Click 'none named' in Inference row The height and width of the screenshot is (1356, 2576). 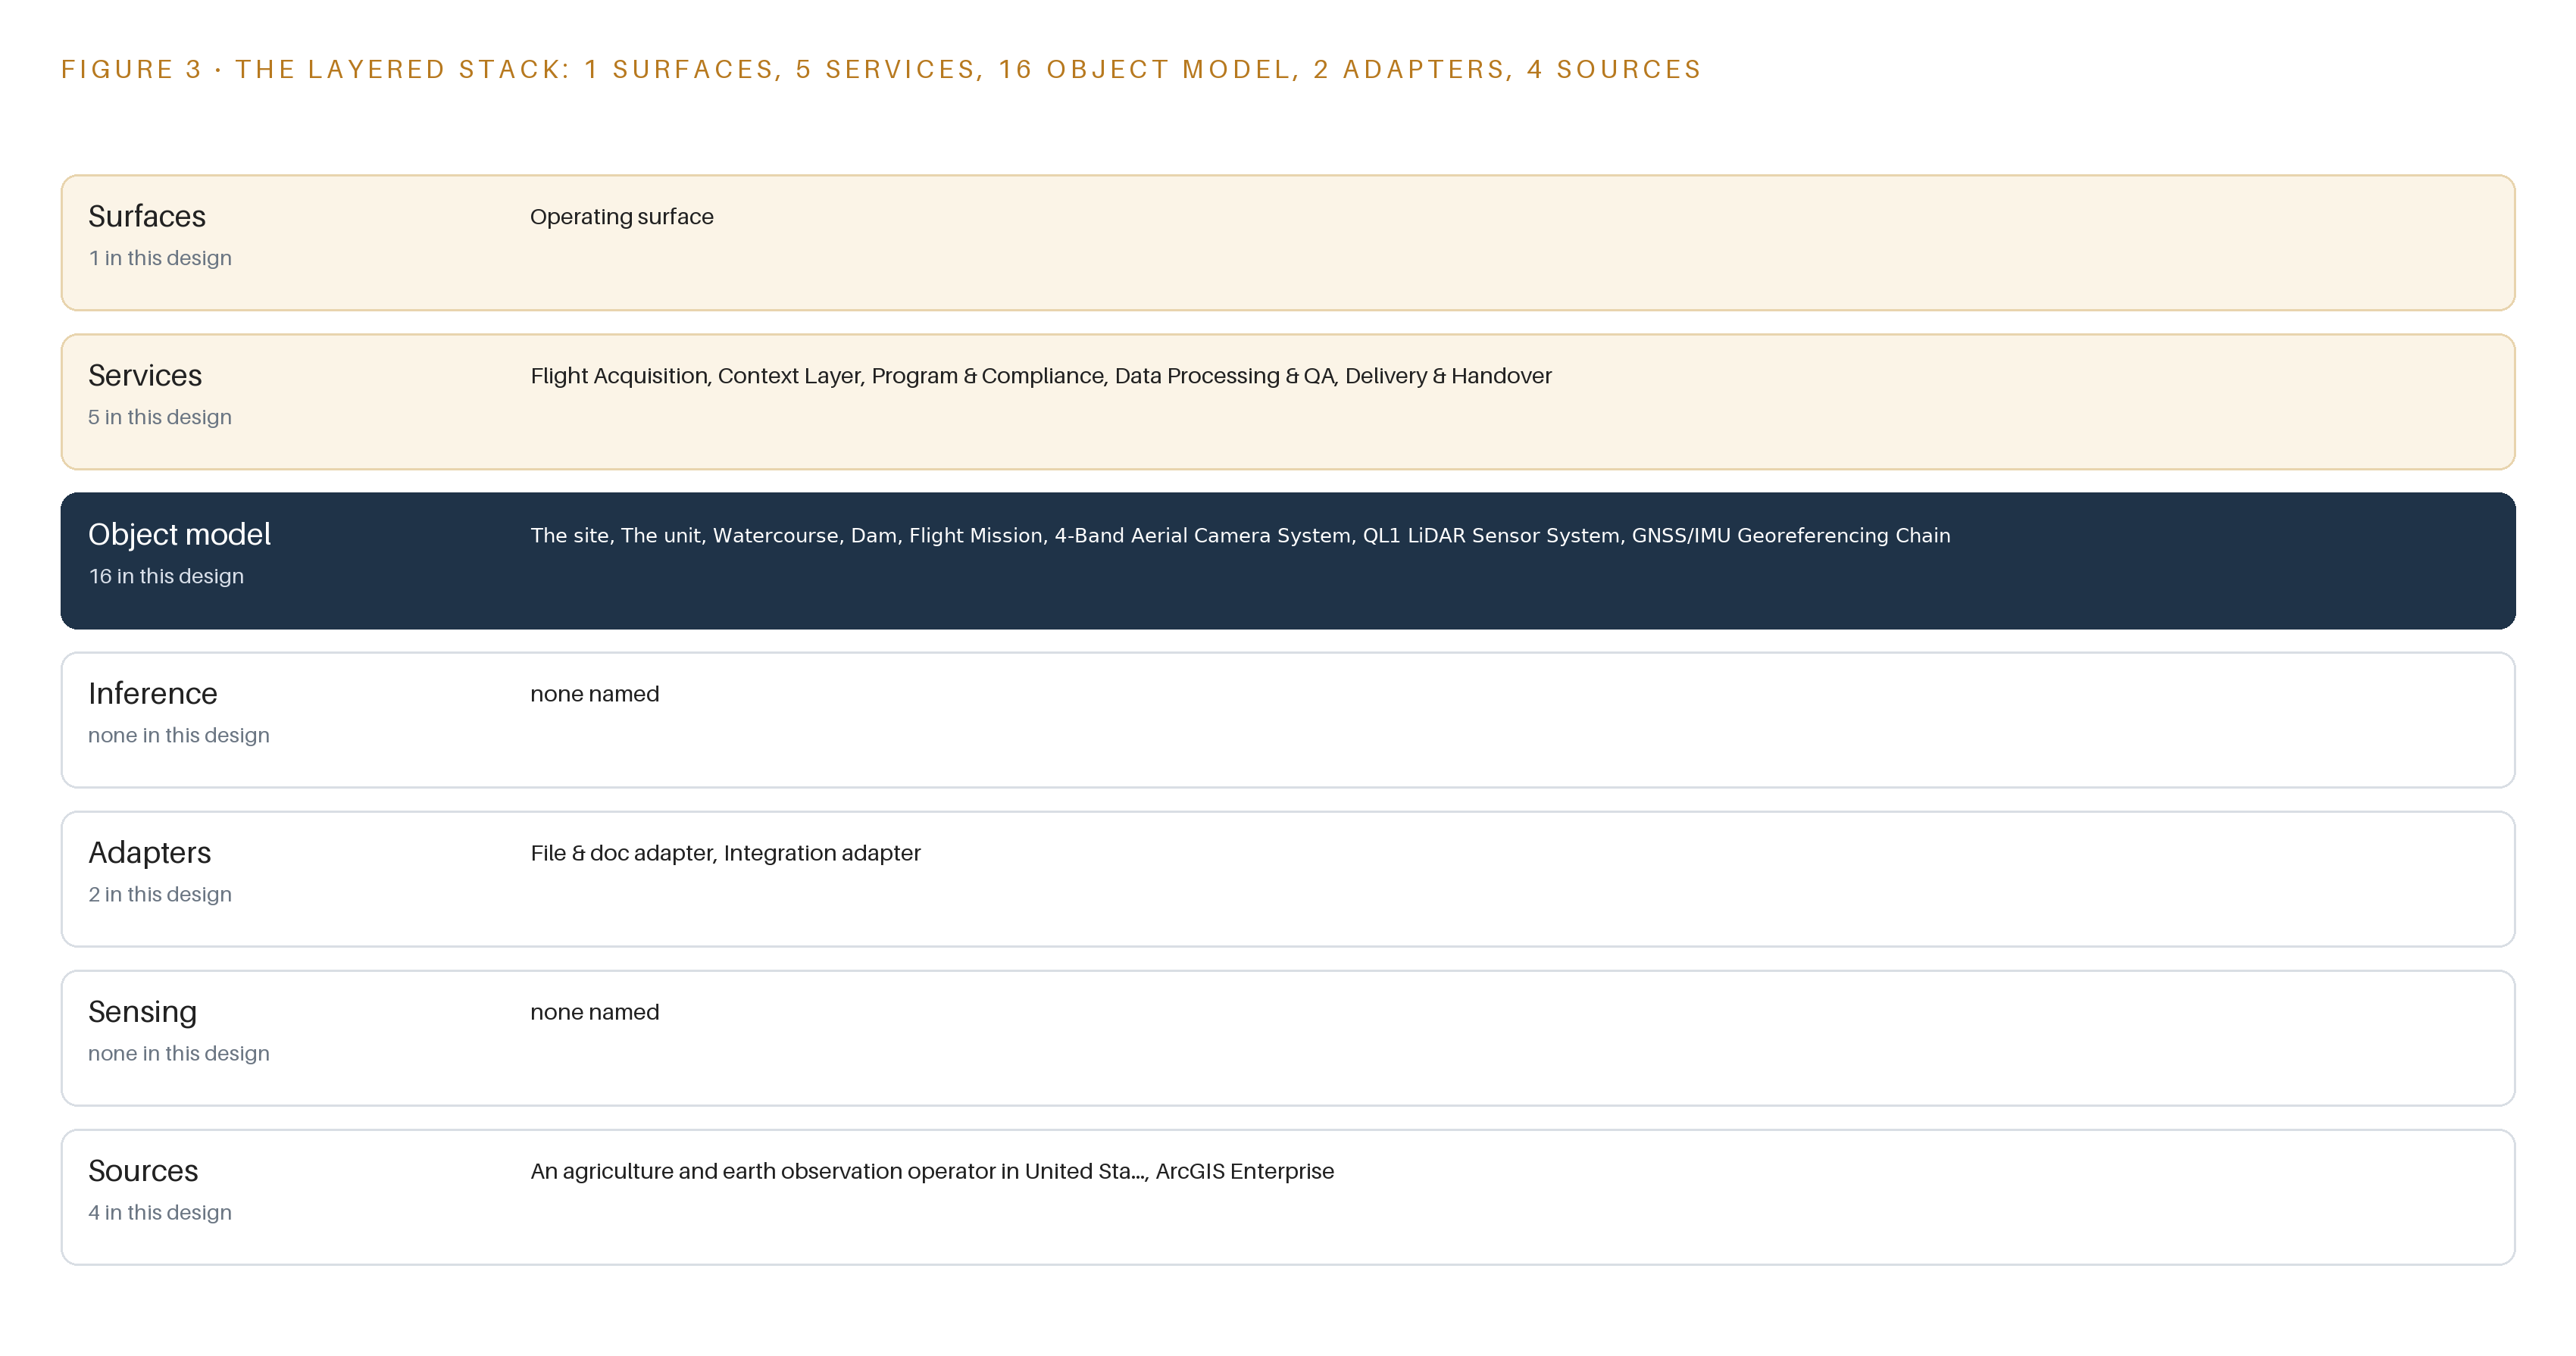(595, 694)
